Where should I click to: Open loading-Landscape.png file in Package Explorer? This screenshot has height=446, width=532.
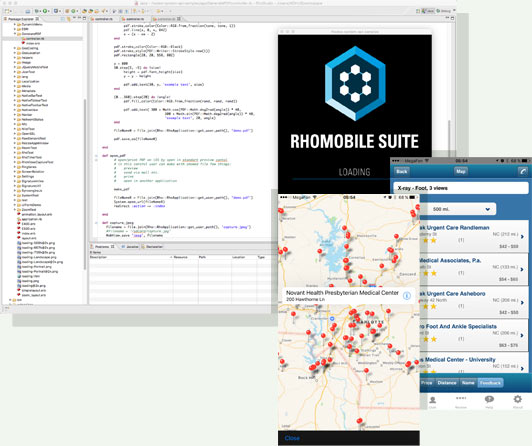[x=37, y=257]
